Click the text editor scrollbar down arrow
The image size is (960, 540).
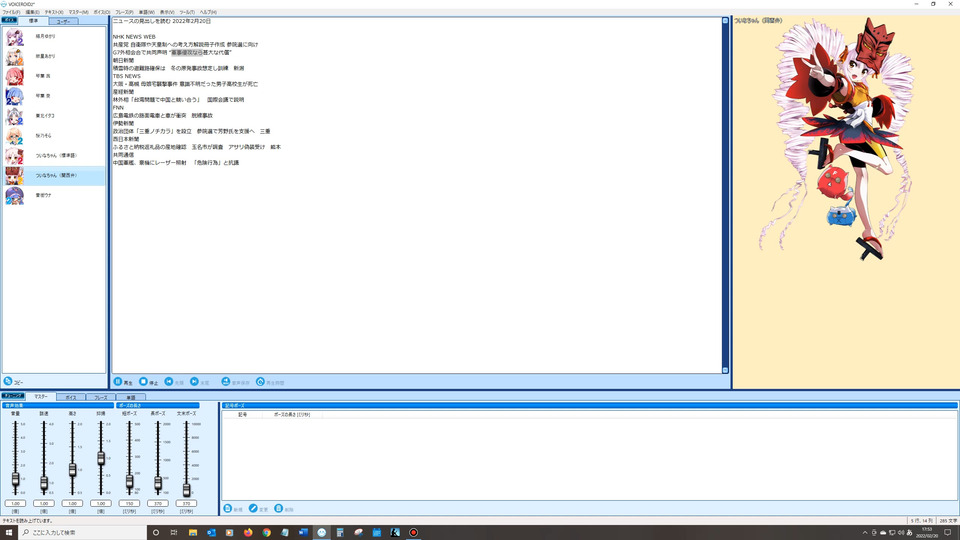click(726, 370)
